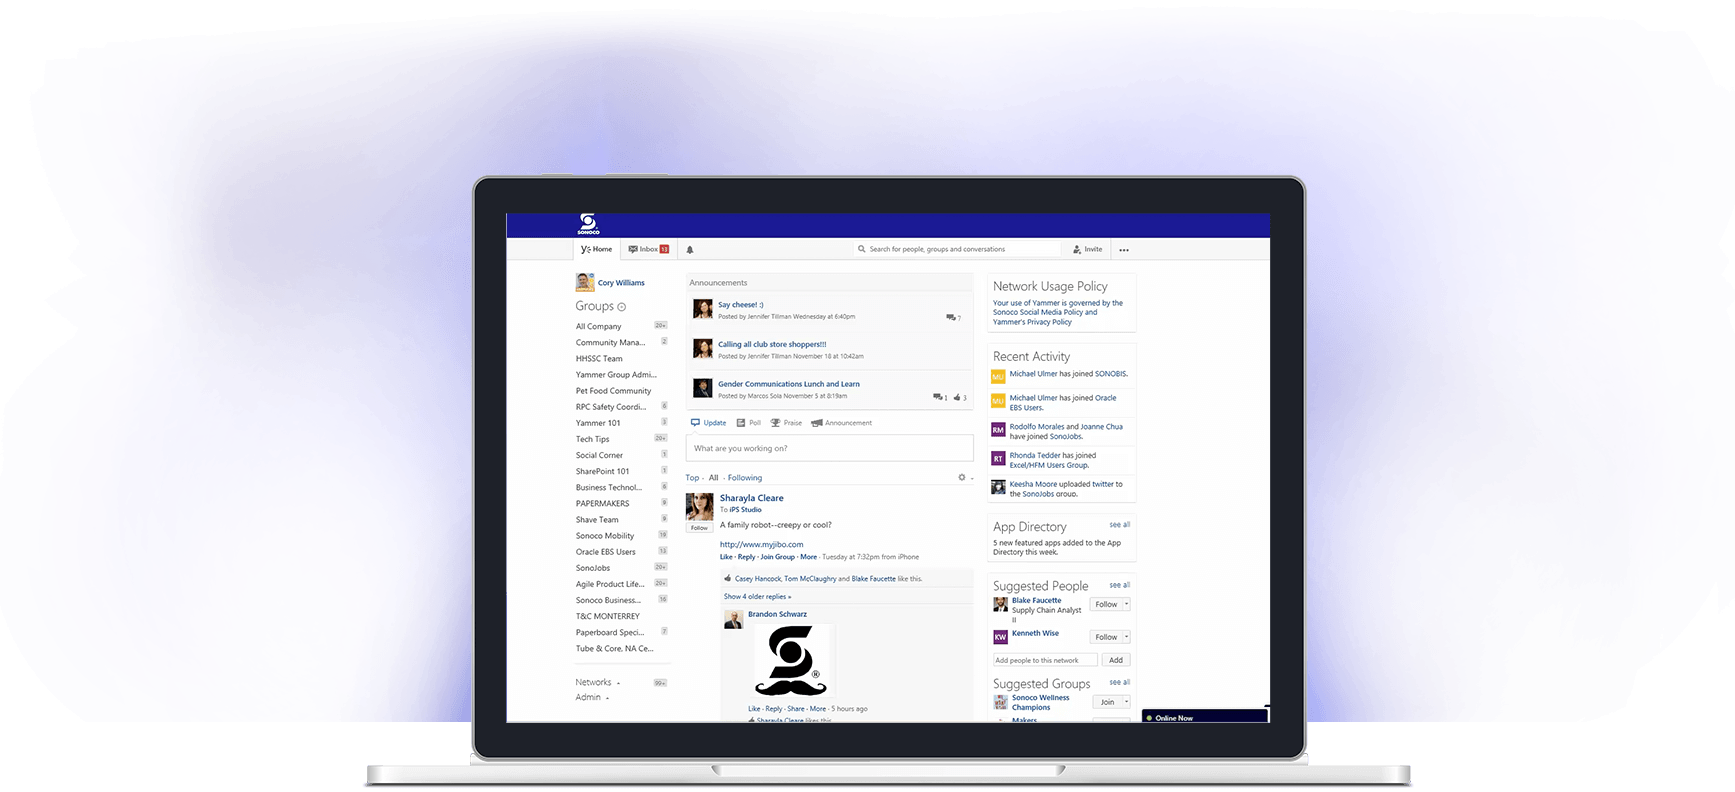The width and height of the screenshot is (1735, 792).
Task: Open Say cheese! :) announcement
Action: pos(740,305)
